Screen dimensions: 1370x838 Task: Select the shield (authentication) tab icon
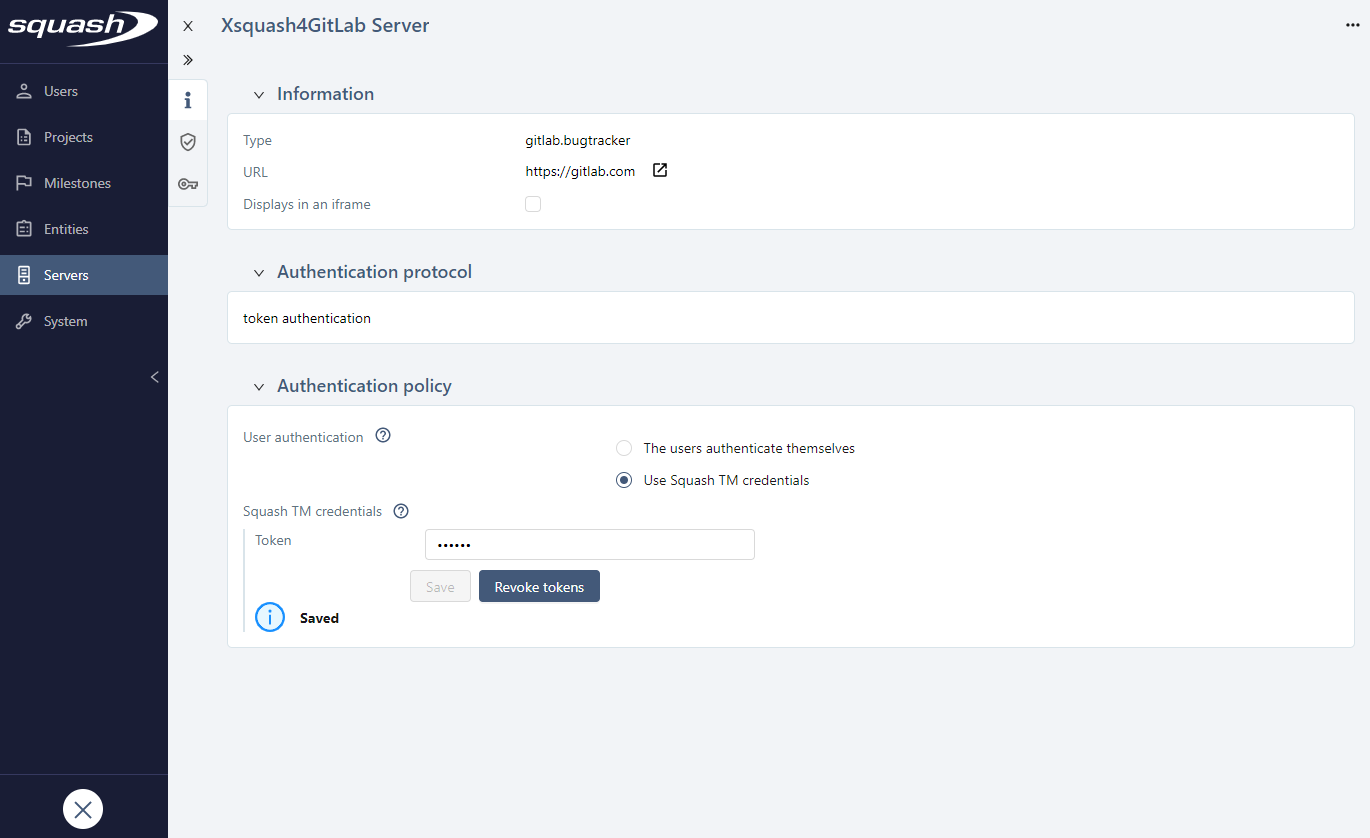click(187, 141)
